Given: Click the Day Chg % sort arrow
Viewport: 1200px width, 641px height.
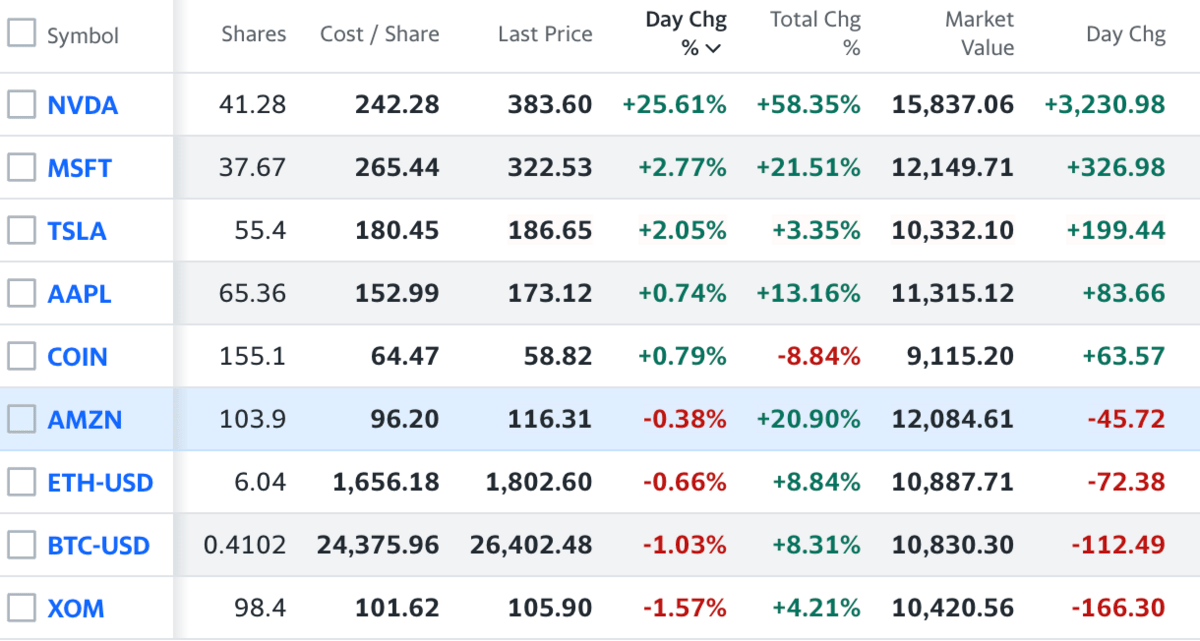Looking at the screenshot, I should pyautogui.click(x=713, y=48).
